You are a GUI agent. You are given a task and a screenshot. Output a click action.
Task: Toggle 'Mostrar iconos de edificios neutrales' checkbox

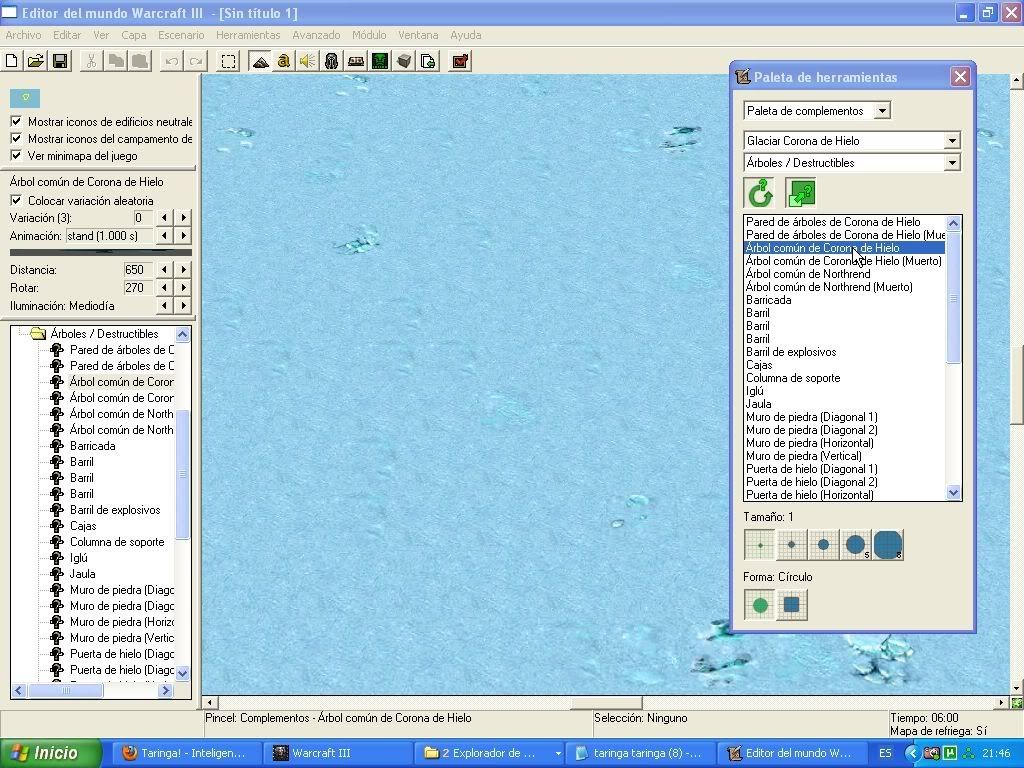coord(16,121)
